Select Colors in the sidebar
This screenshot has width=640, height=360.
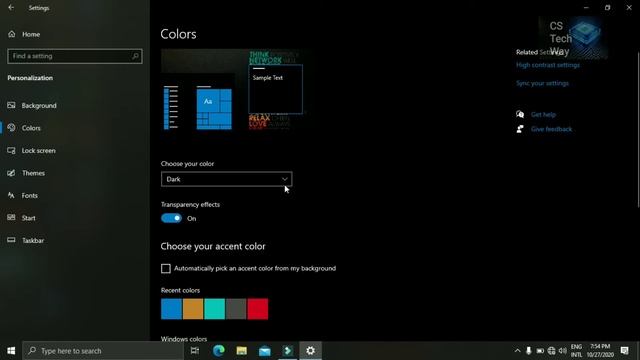[x=31, y=128]
